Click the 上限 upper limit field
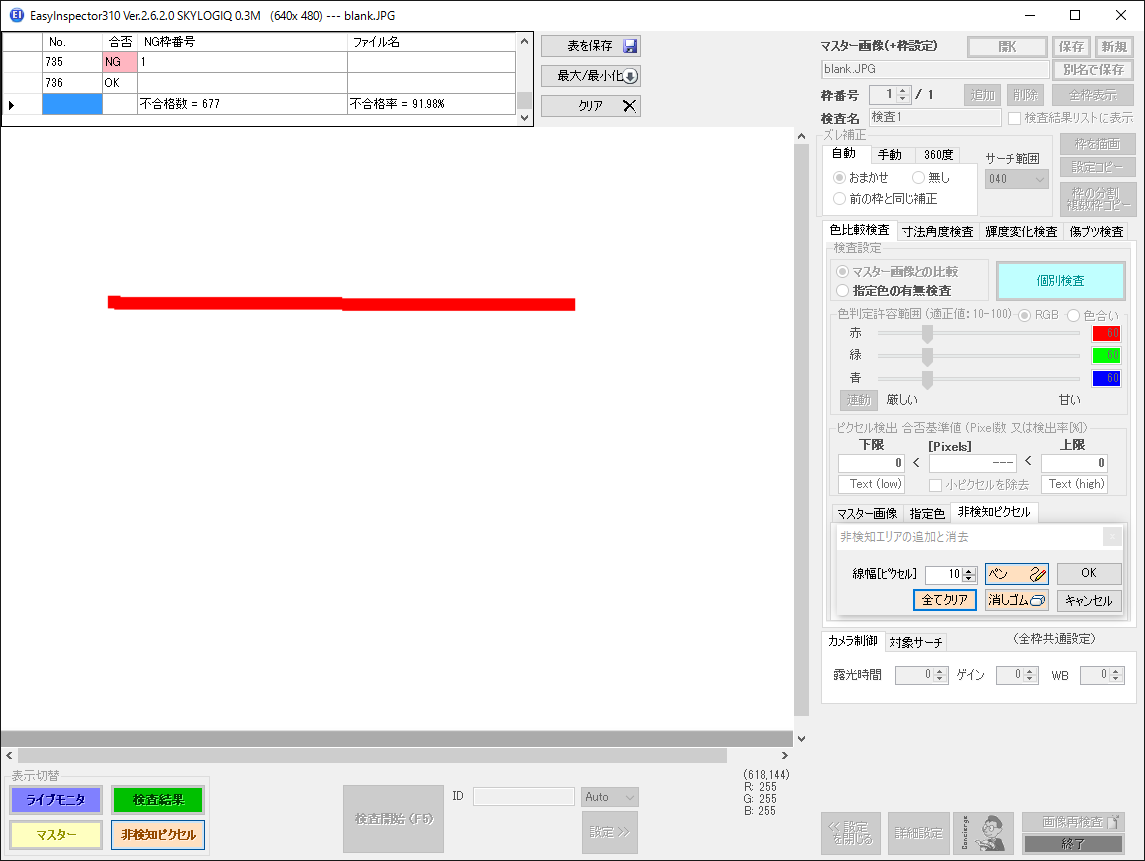This screenshot has height=861, width=1145. pyautogui.click(x=1074, y=463)
